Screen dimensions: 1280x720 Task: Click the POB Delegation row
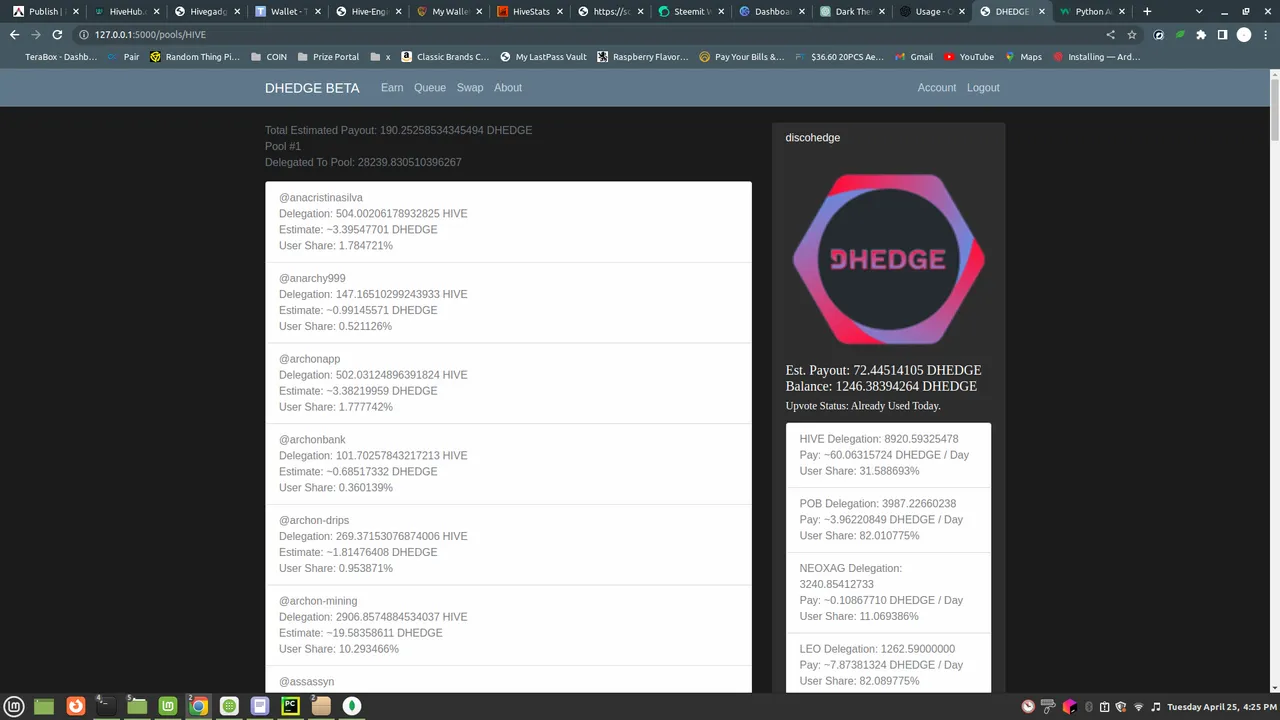tap(888, 520)
